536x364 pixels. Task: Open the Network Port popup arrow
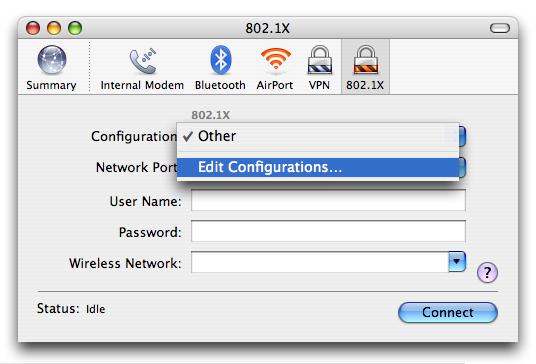click(462, 167)
